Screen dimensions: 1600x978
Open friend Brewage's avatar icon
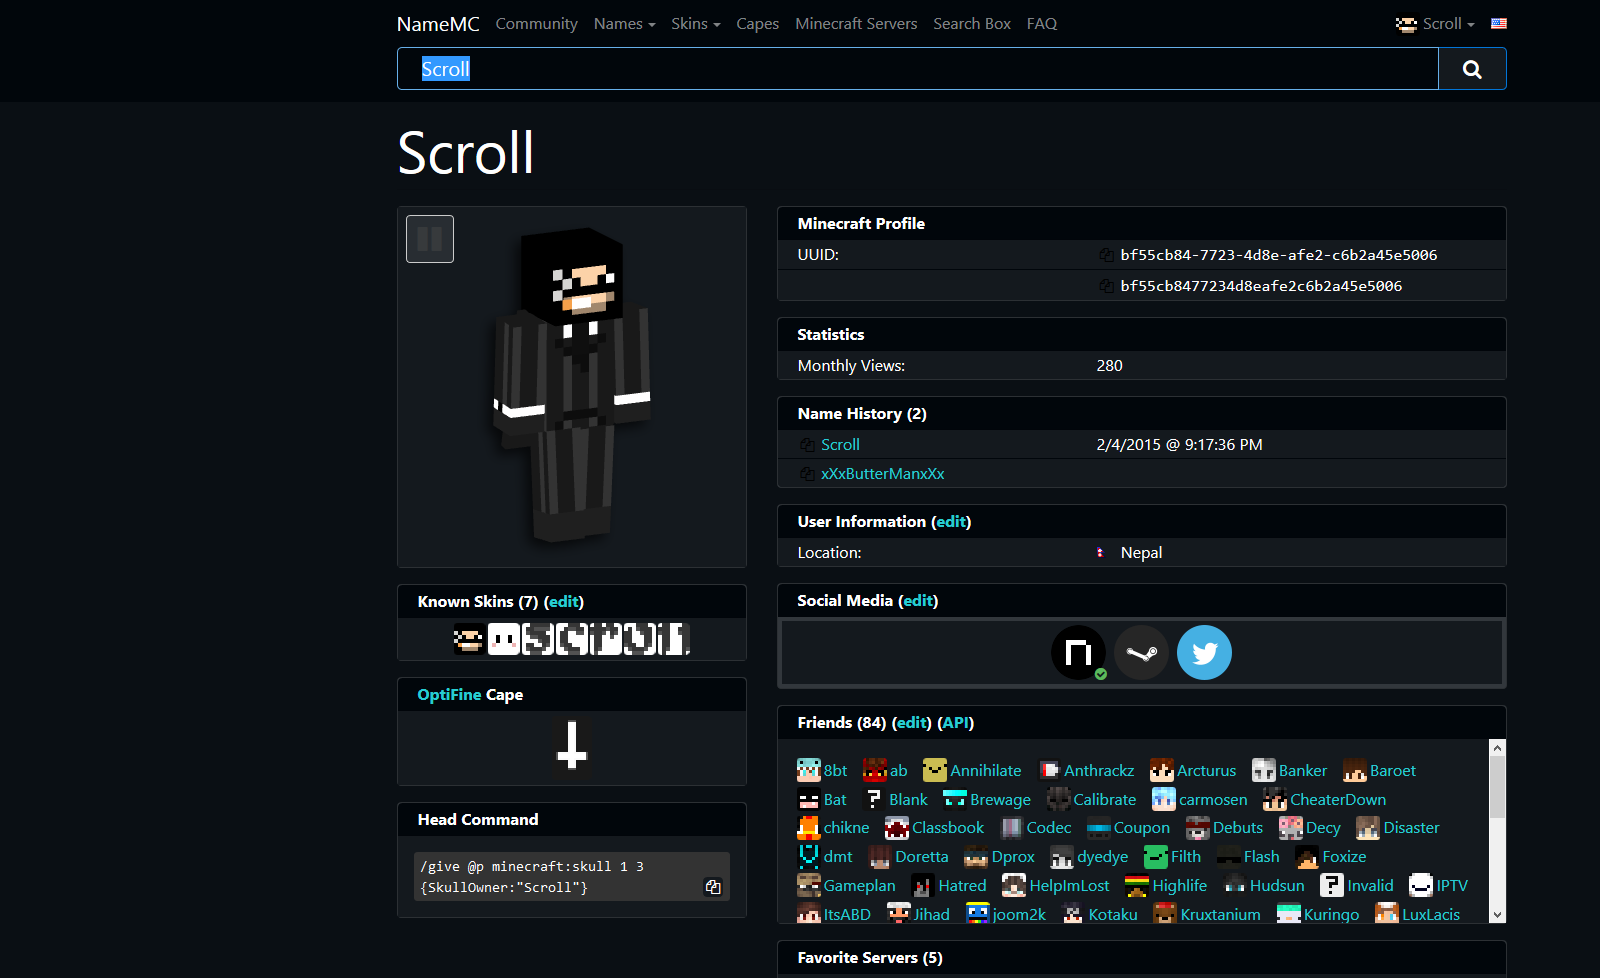tap(955, 799)
